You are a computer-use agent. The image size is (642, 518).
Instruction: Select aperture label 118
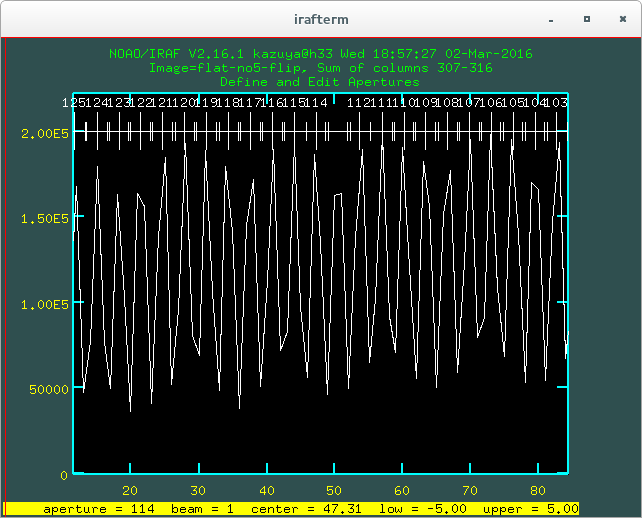pyautogui.click(x=228, y=102)
